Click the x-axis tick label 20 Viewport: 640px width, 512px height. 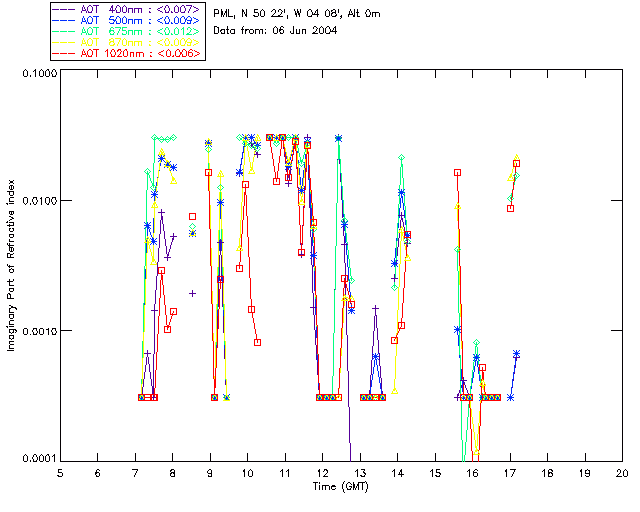tap(622, 473)
